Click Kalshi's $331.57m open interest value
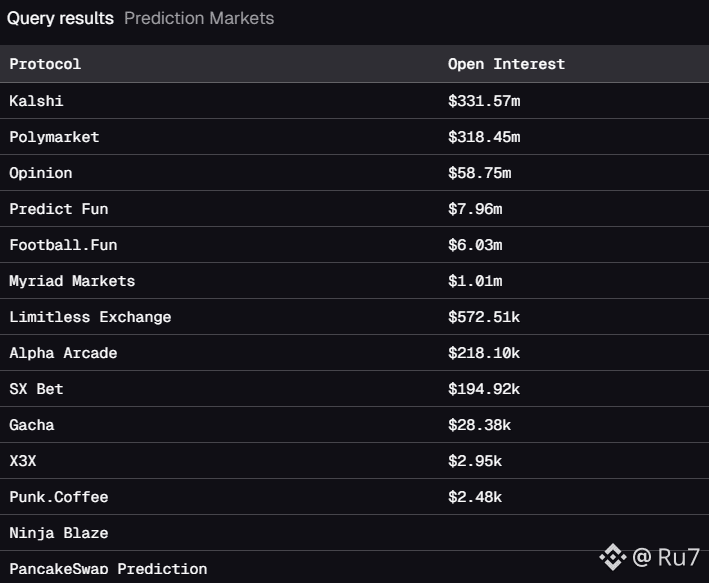709x583 pixels. (484, 101)
